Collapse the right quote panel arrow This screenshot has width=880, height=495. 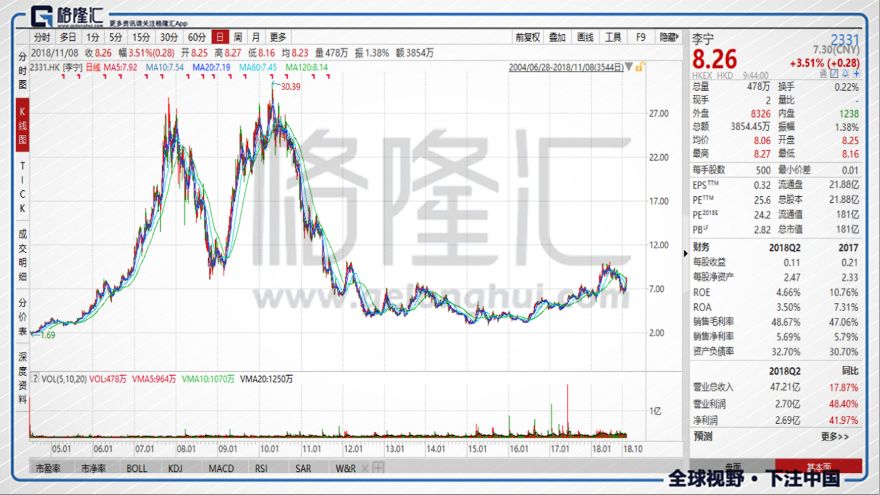(x=686, y=254)
